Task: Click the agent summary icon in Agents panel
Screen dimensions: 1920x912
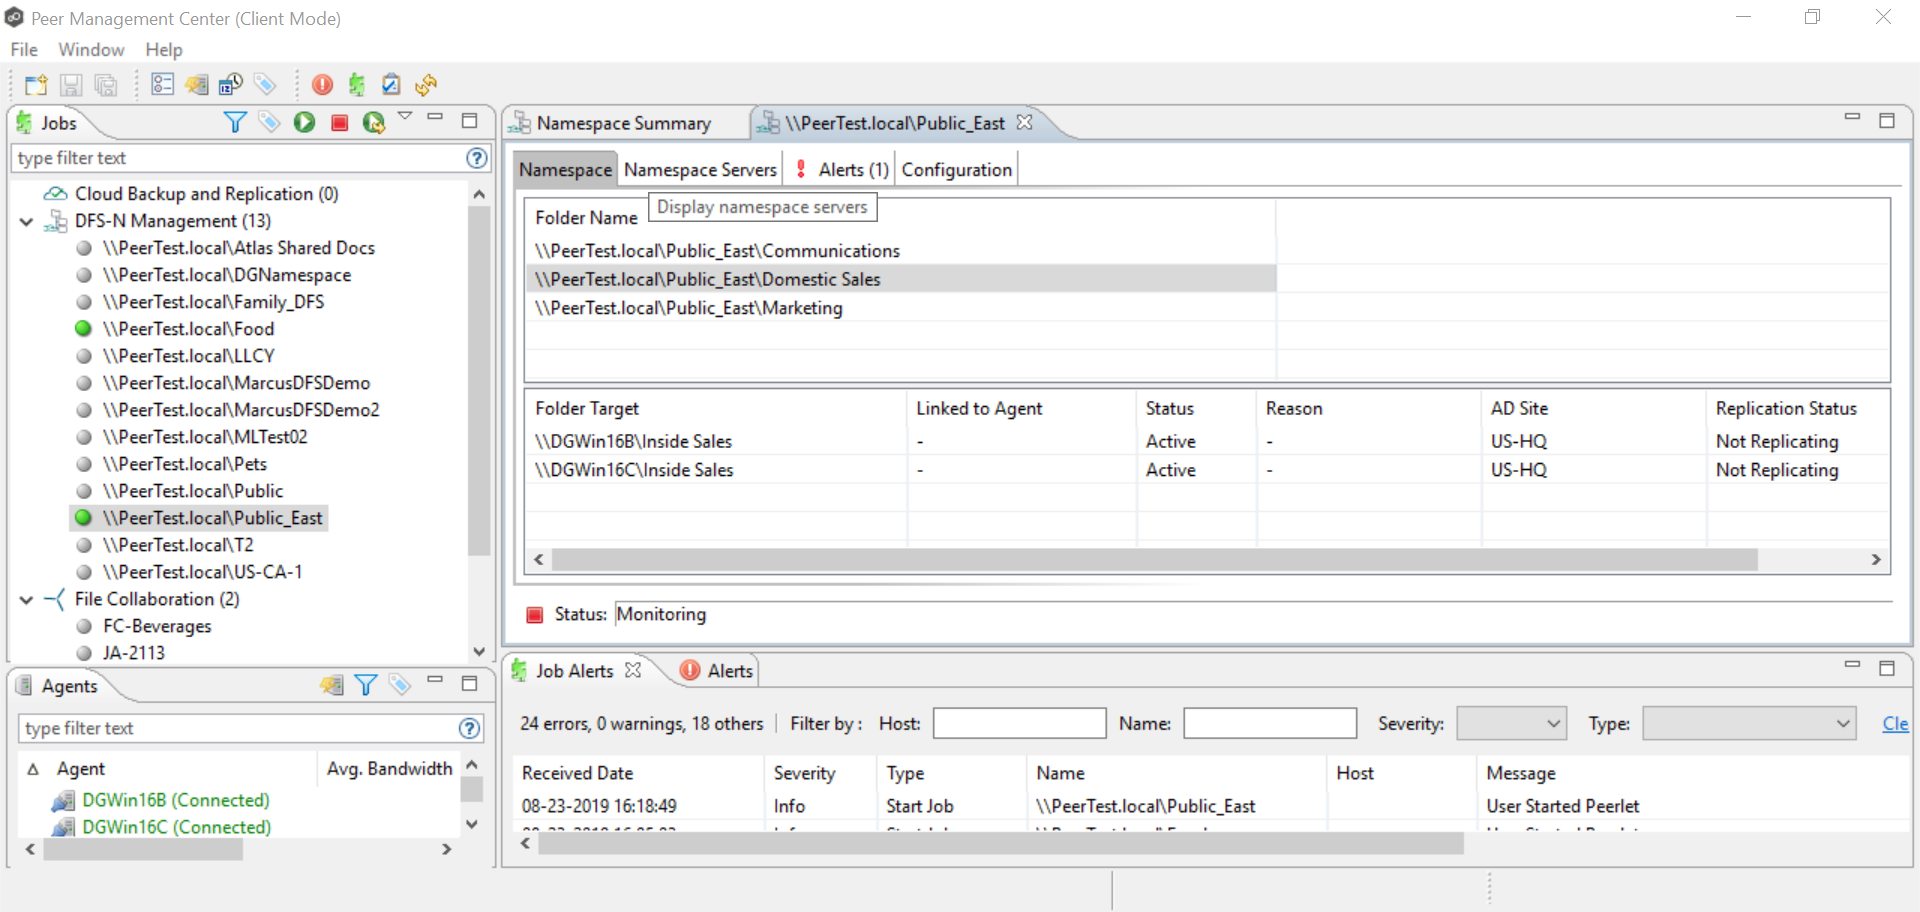Action: point(331,685)
